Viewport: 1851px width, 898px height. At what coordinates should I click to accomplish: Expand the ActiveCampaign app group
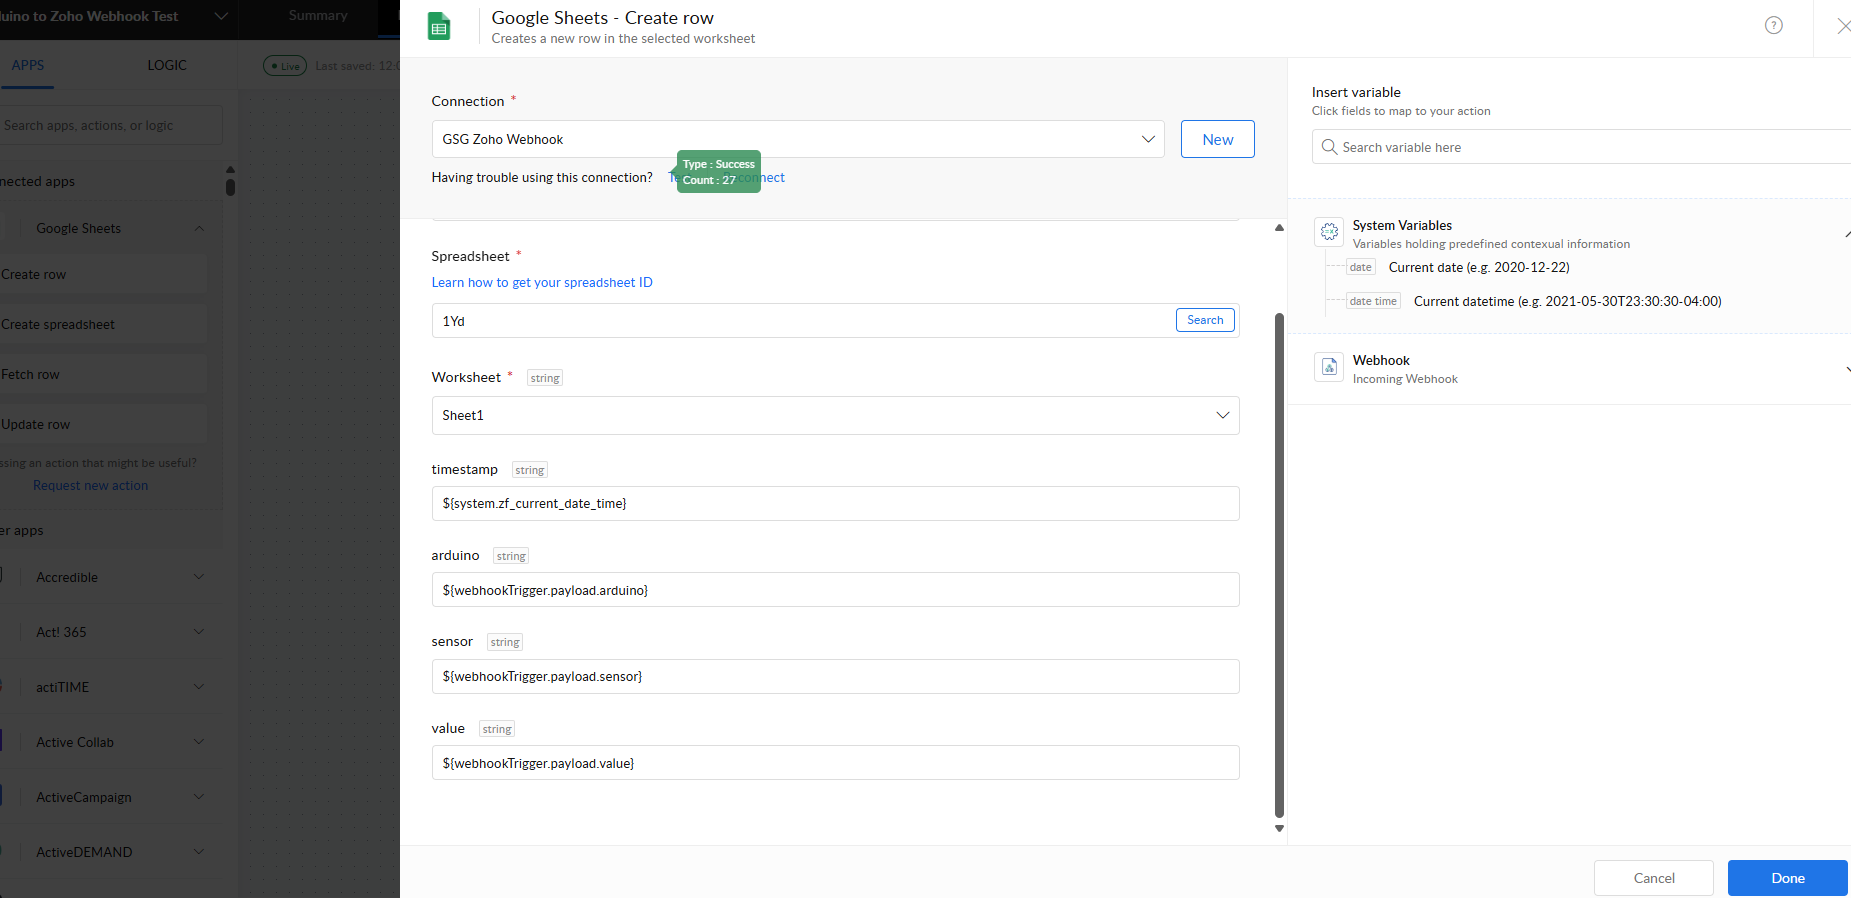click(199, 797)
